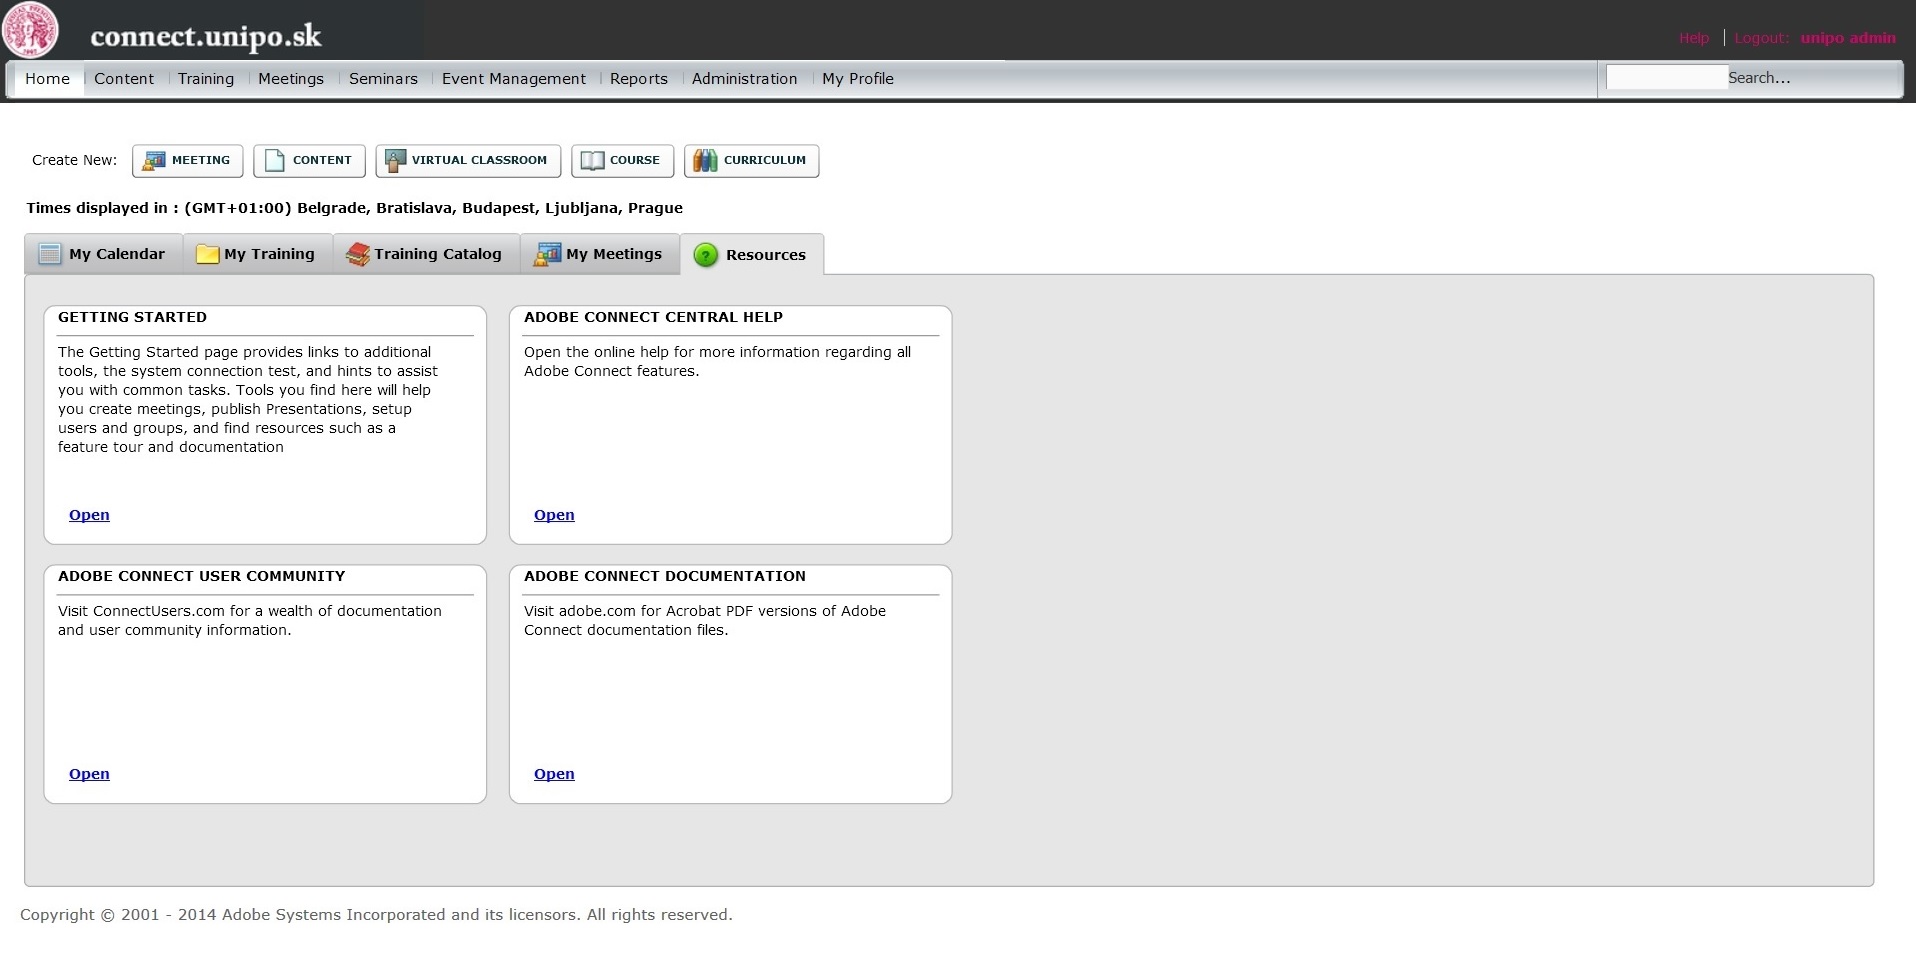Create new Content
Image resolution: width=1916 pixels, height=960 pixels.
click(x=309, y=161)
